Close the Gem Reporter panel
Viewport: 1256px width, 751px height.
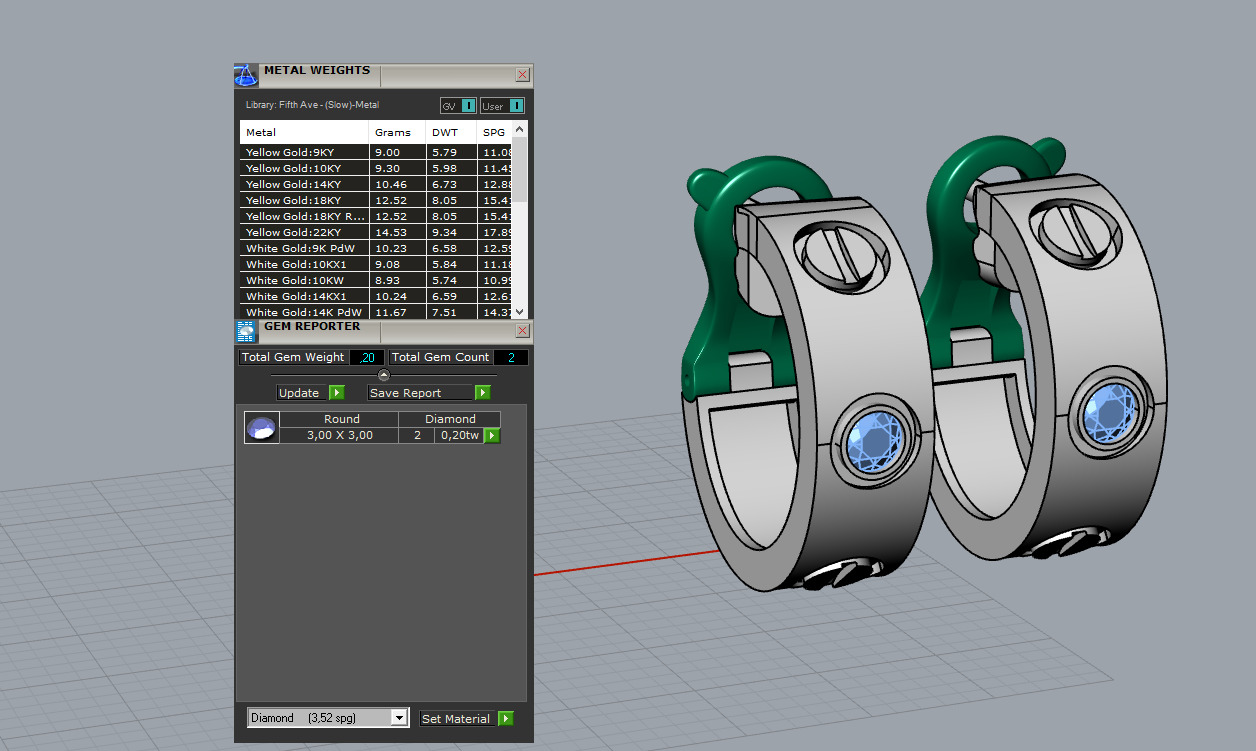(522, 331)
